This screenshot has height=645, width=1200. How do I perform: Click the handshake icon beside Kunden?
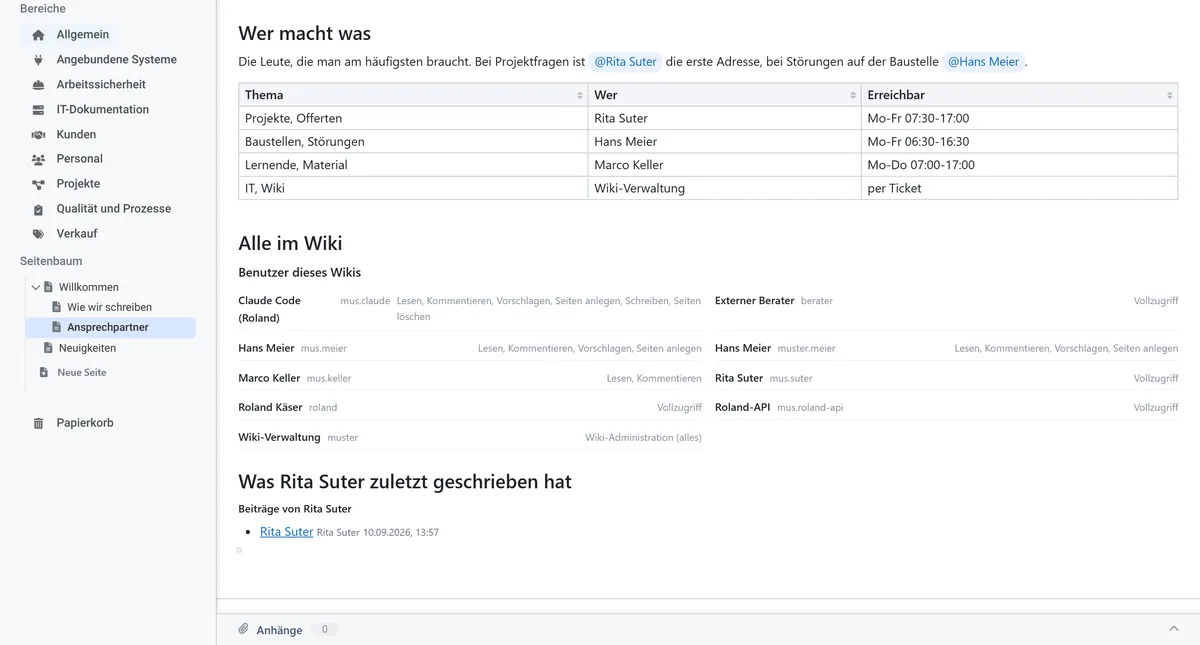(x=38, y=134)
